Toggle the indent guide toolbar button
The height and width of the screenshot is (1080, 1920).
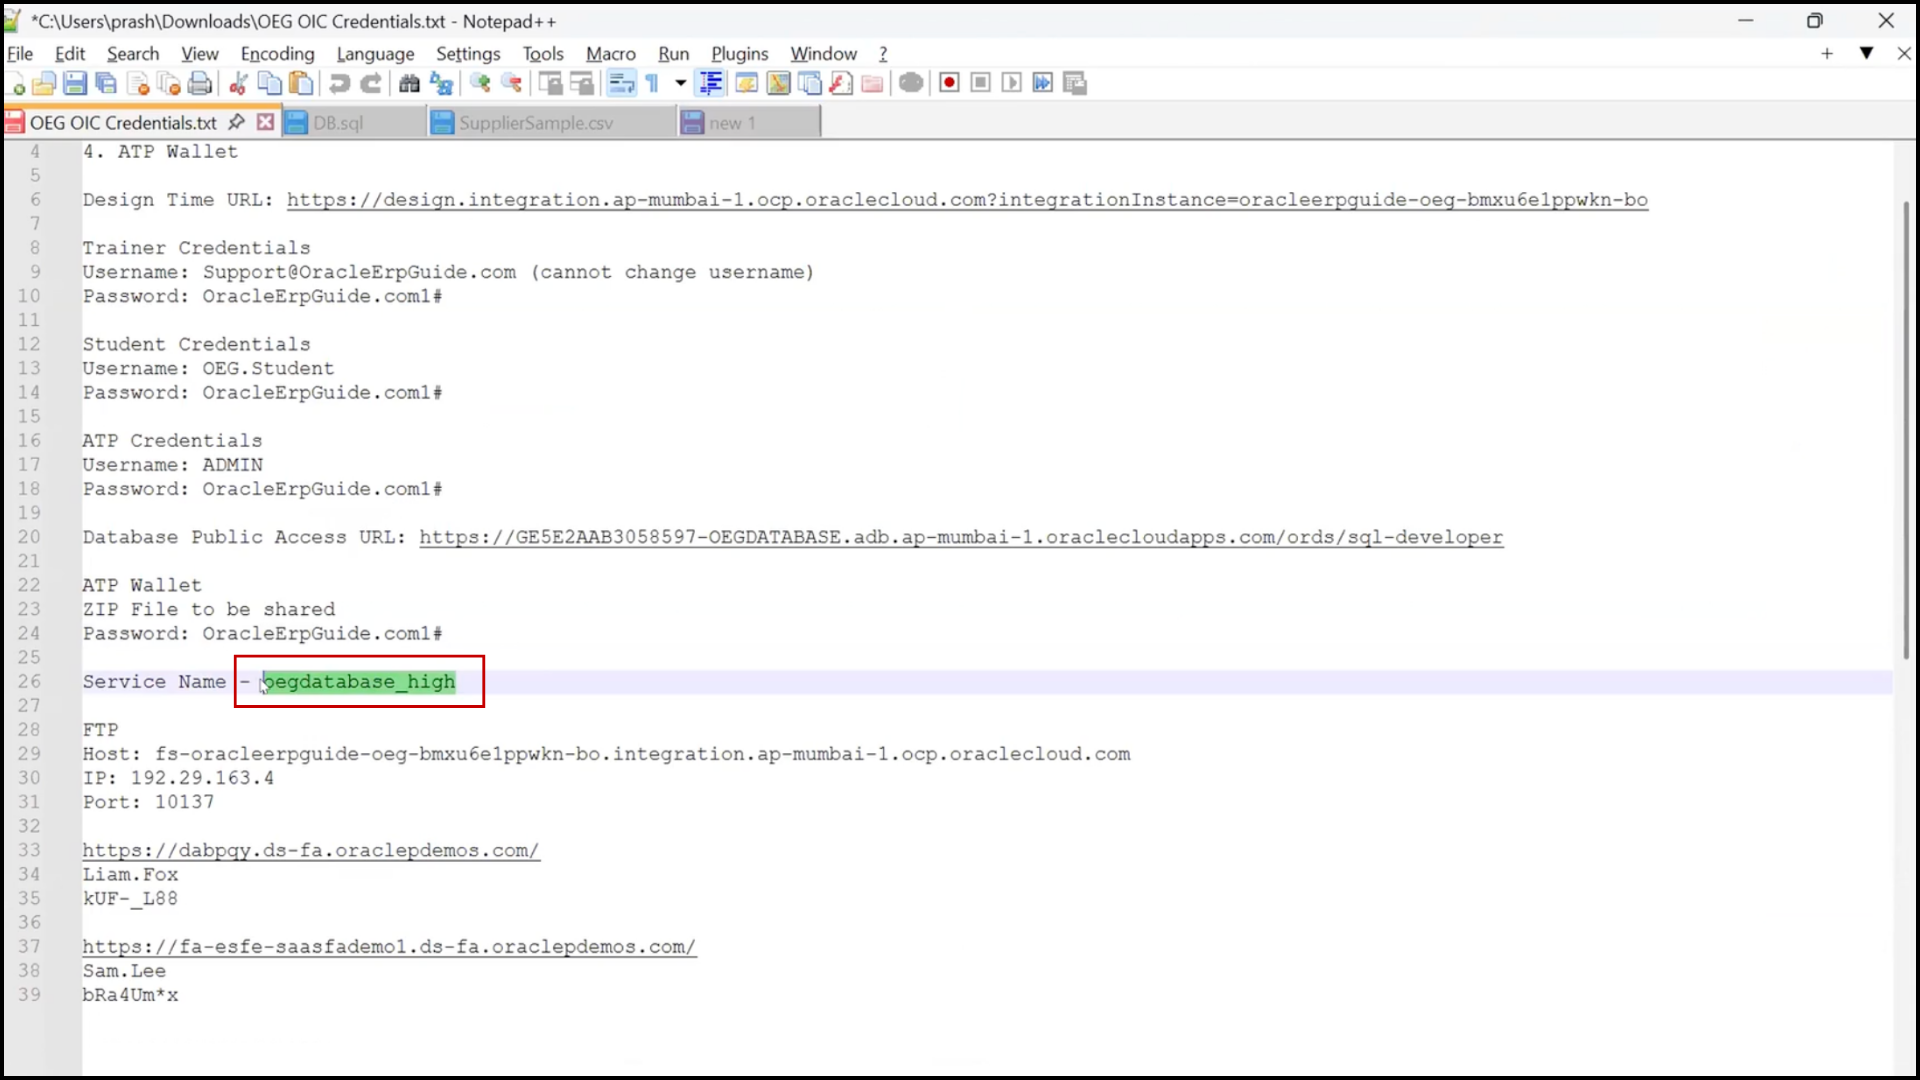[x=711, y=83]
